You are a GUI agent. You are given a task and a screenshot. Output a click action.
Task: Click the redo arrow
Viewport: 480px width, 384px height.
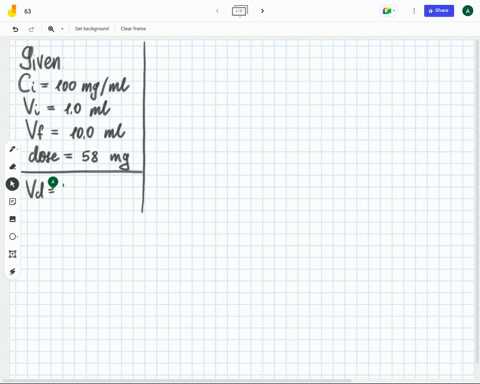click(x=31, y=29)
